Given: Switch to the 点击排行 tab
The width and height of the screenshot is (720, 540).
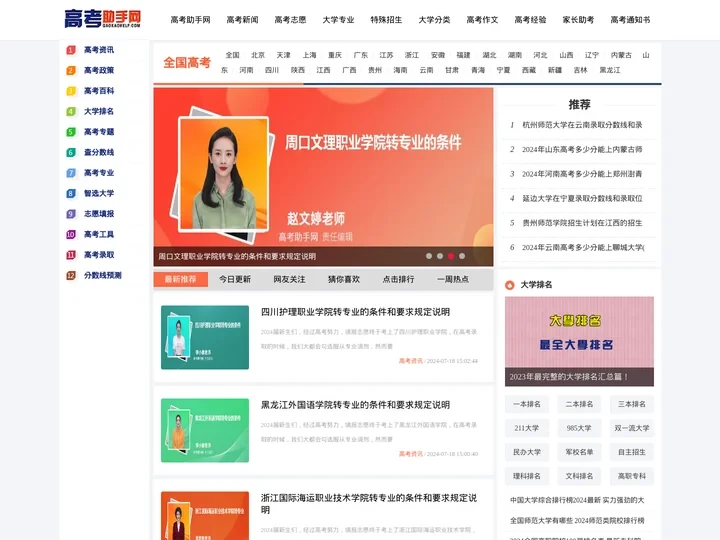Looking at the screenshot, I should click(x=399, y=279).
